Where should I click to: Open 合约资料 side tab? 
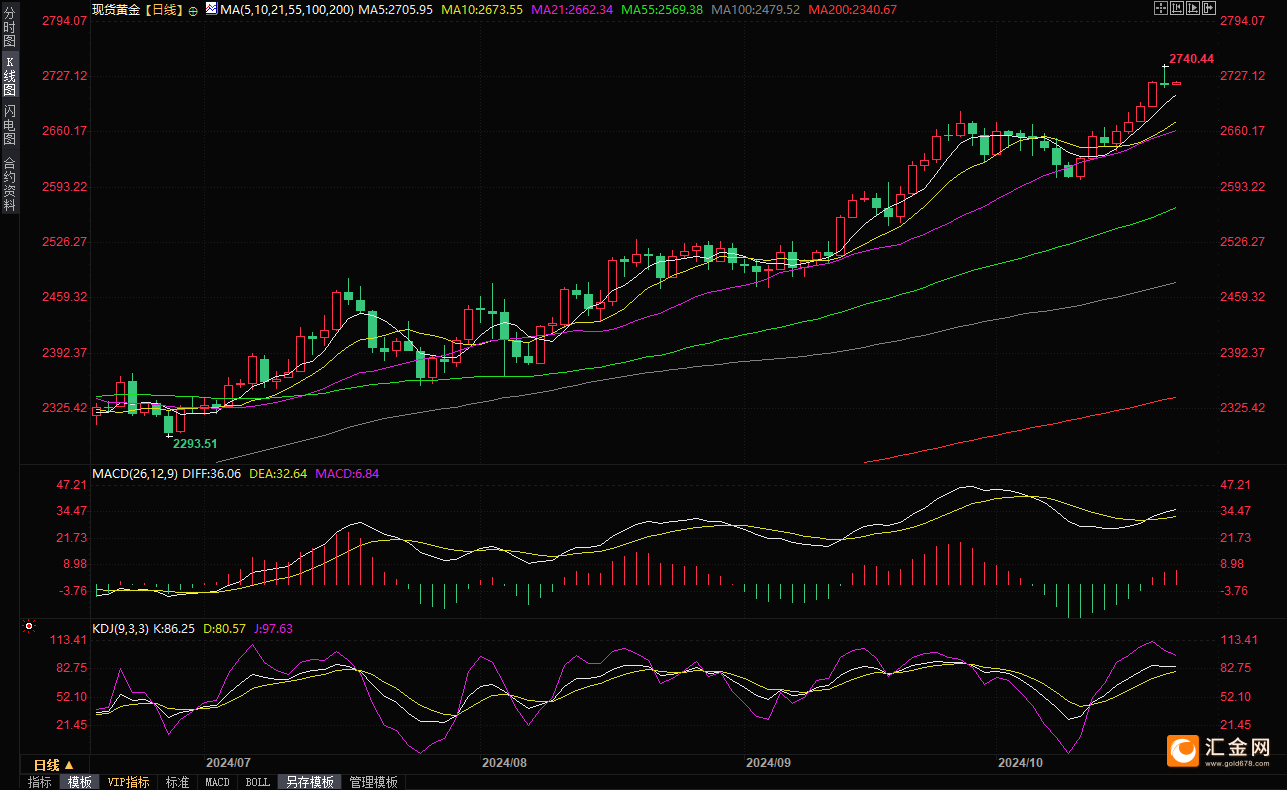pyautogui.click(x=9, y=184)
